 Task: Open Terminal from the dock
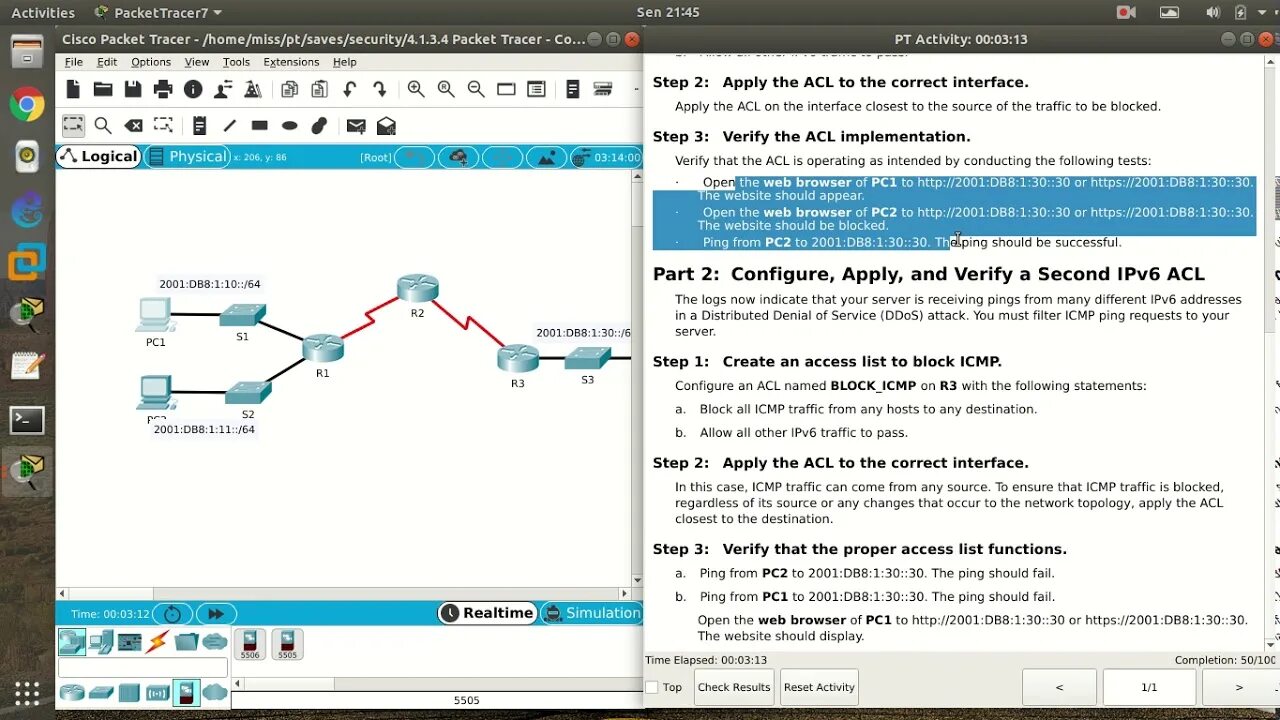(27, 420)
